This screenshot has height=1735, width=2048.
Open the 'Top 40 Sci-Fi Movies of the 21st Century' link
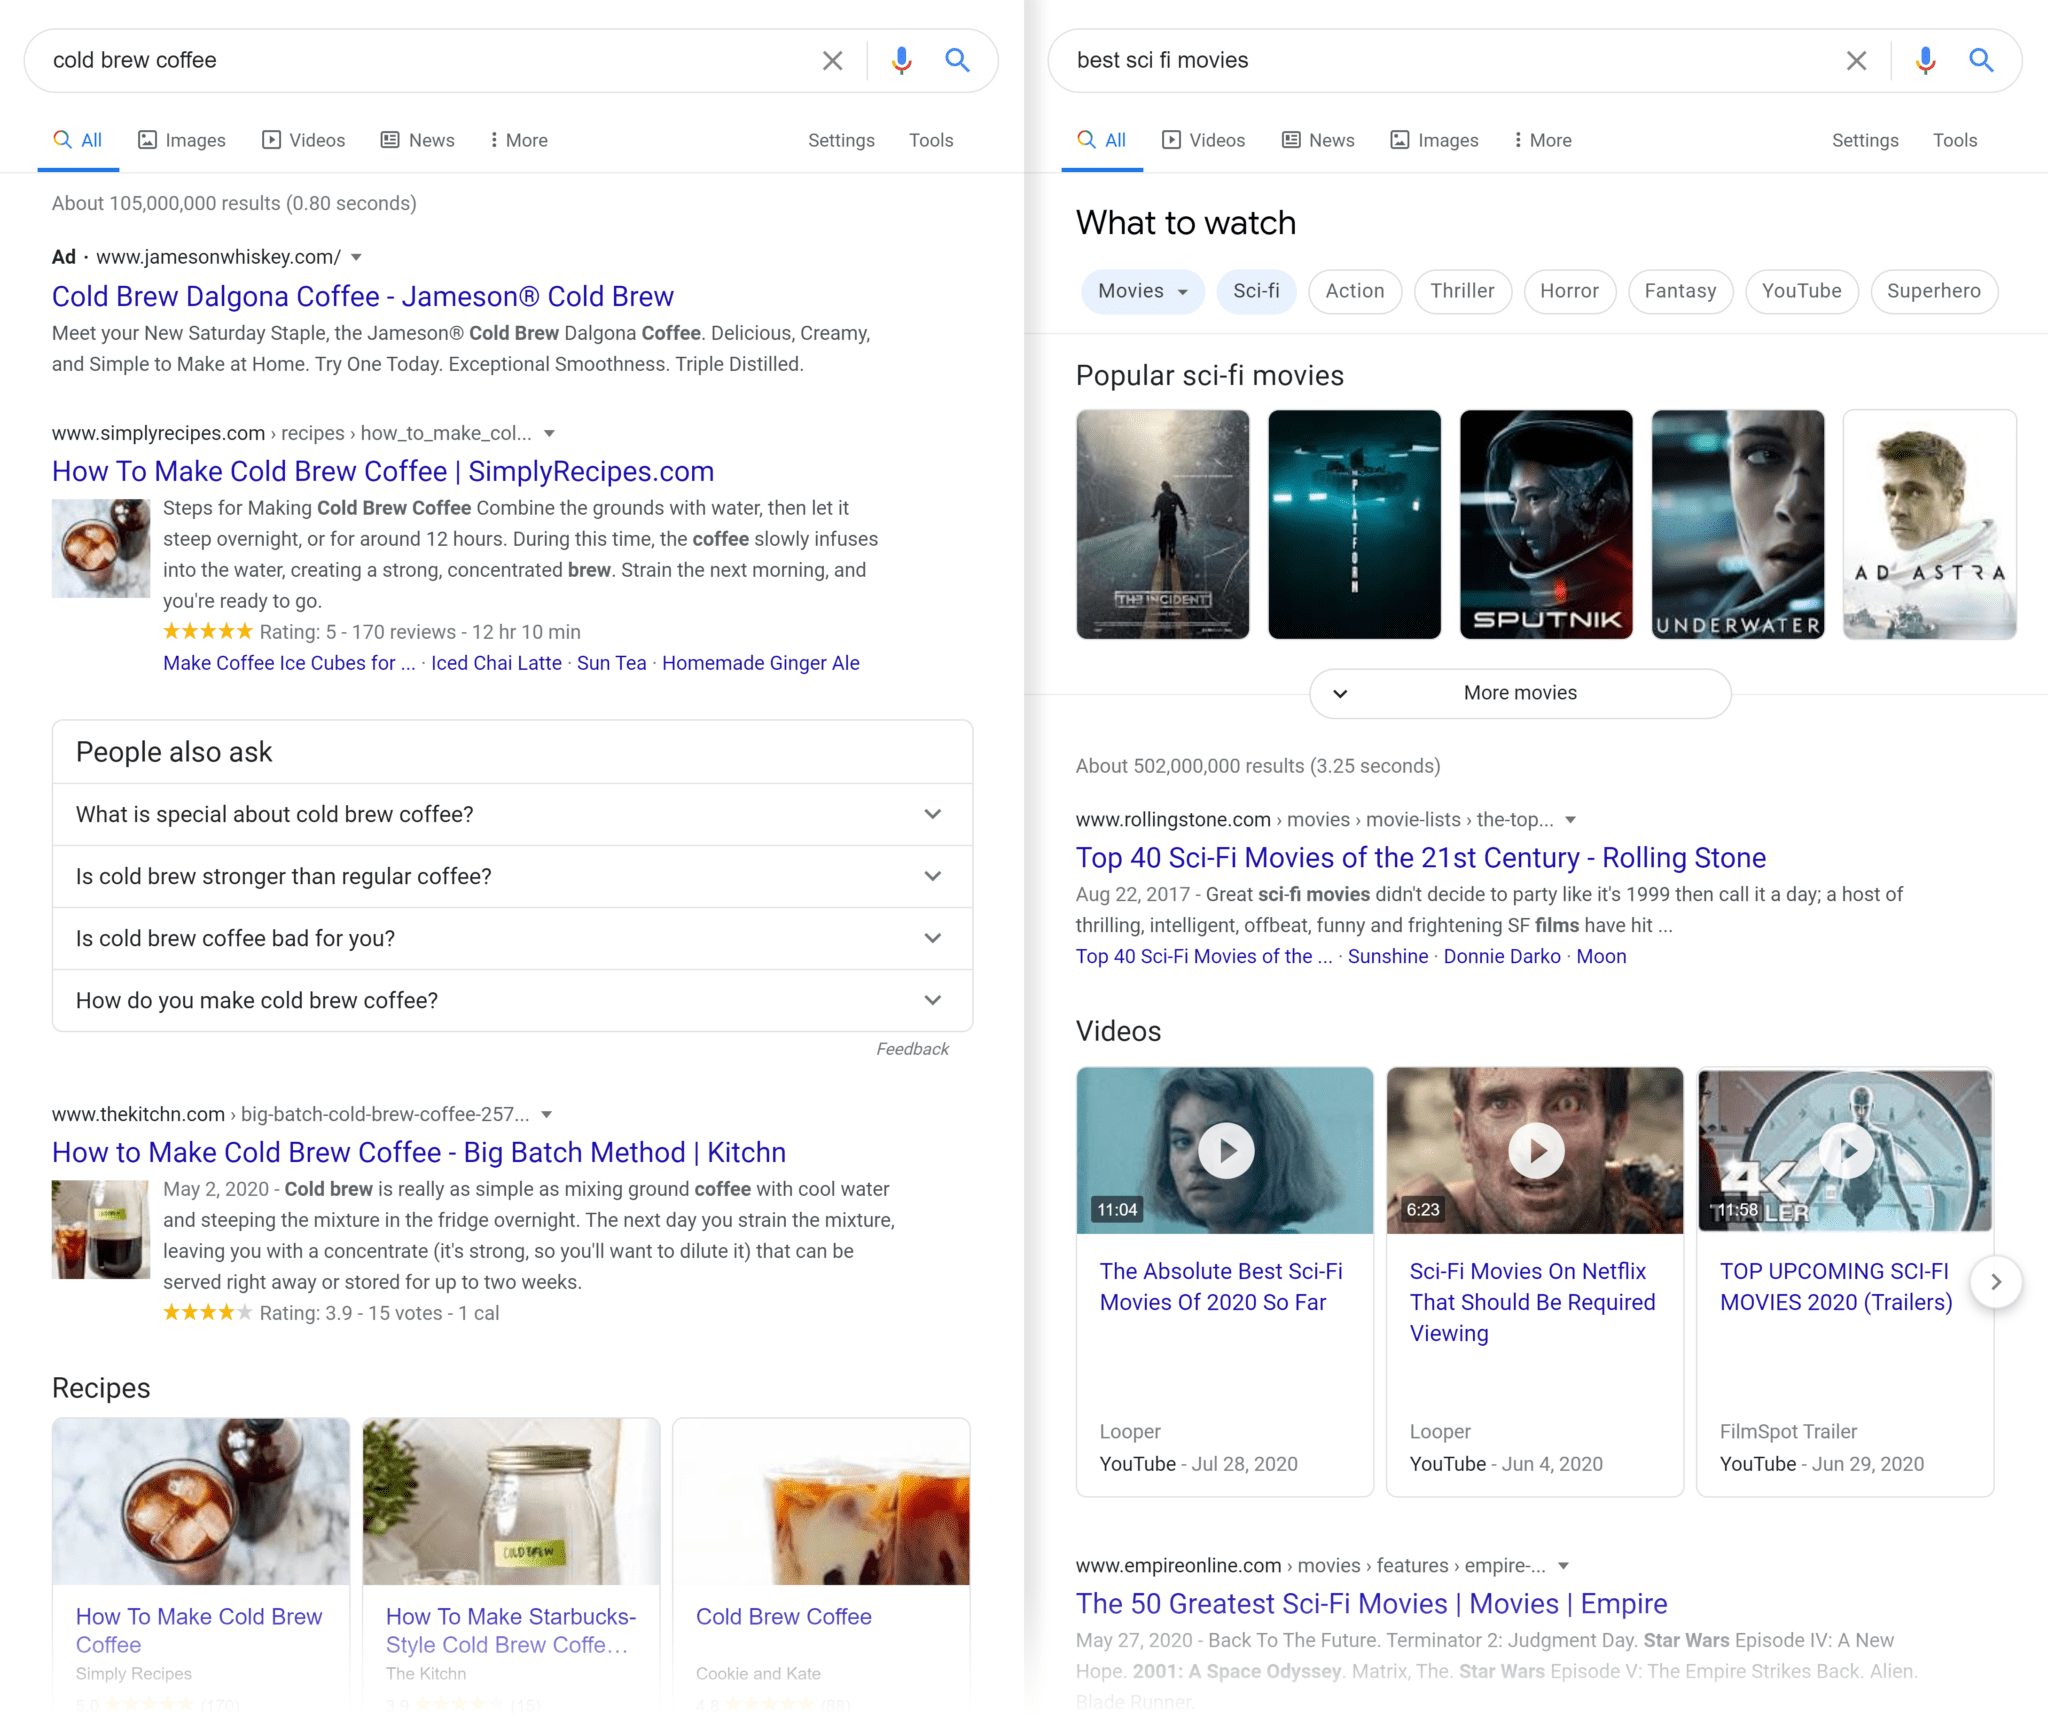pyautogui.click(x=1419, y=857)
